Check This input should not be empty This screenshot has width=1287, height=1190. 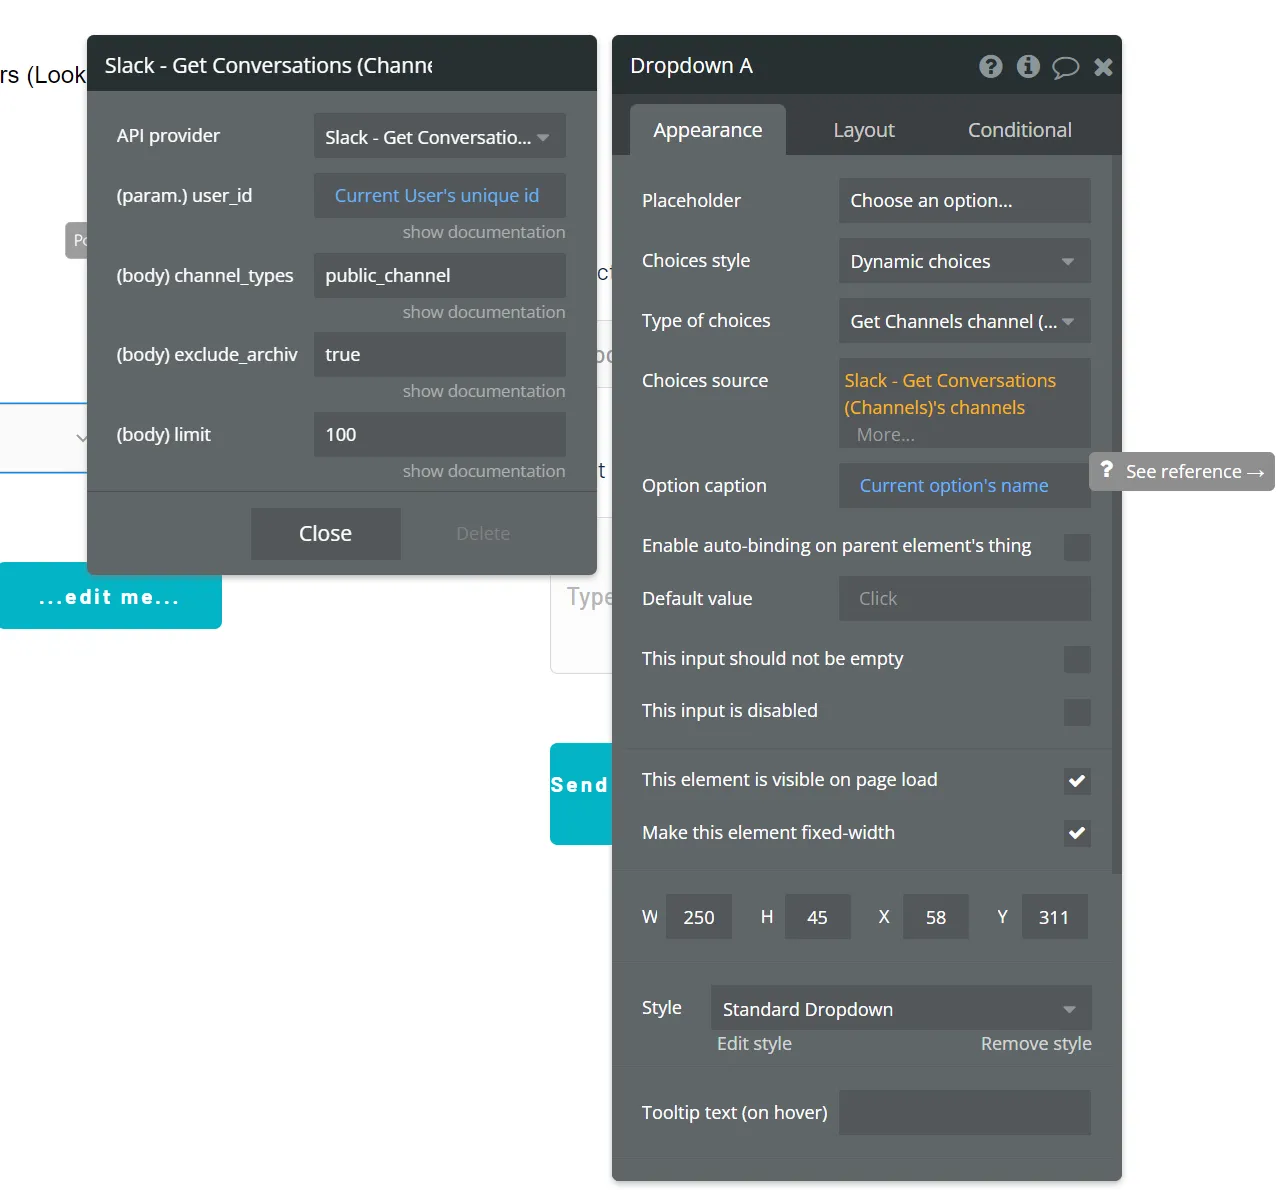tap(1077, 659)
